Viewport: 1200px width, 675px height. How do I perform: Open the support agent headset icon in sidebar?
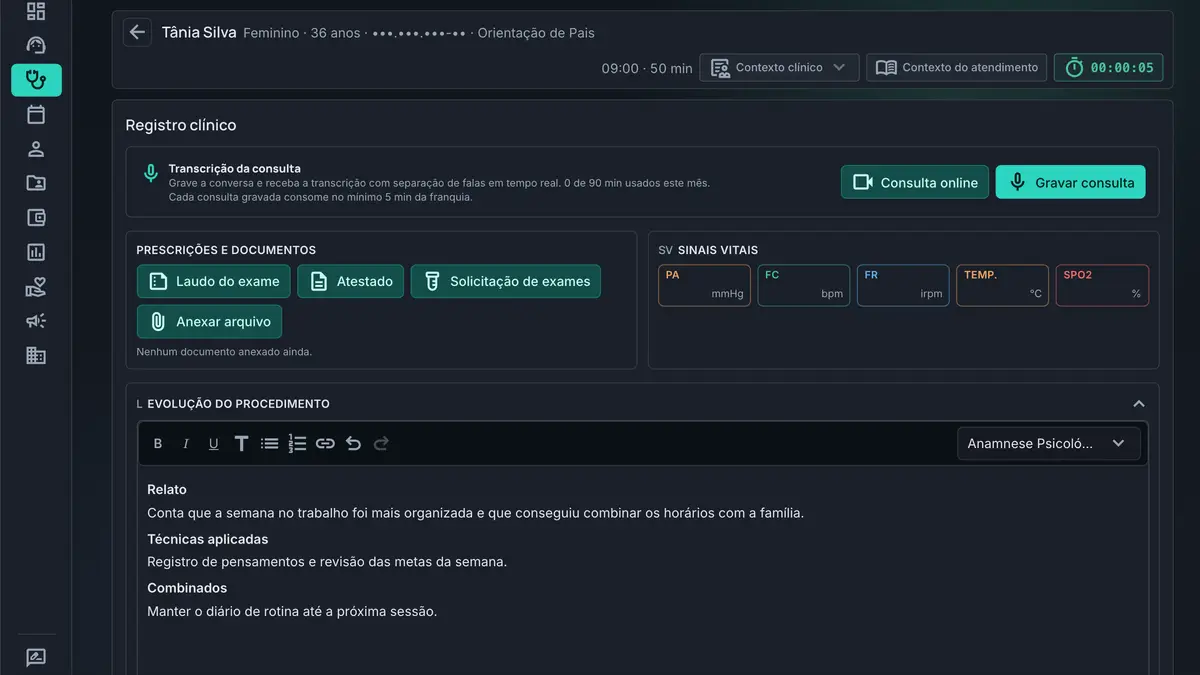click(36, 46)
